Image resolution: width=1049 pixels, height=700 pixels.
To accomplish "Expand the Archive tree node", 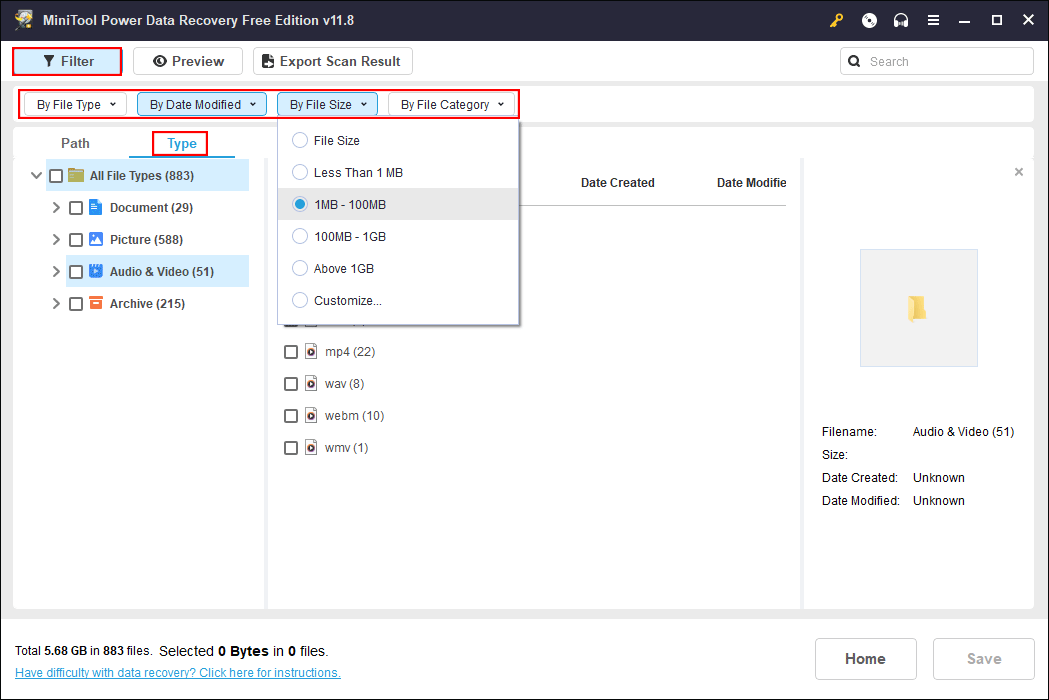I will click(56, 304).
